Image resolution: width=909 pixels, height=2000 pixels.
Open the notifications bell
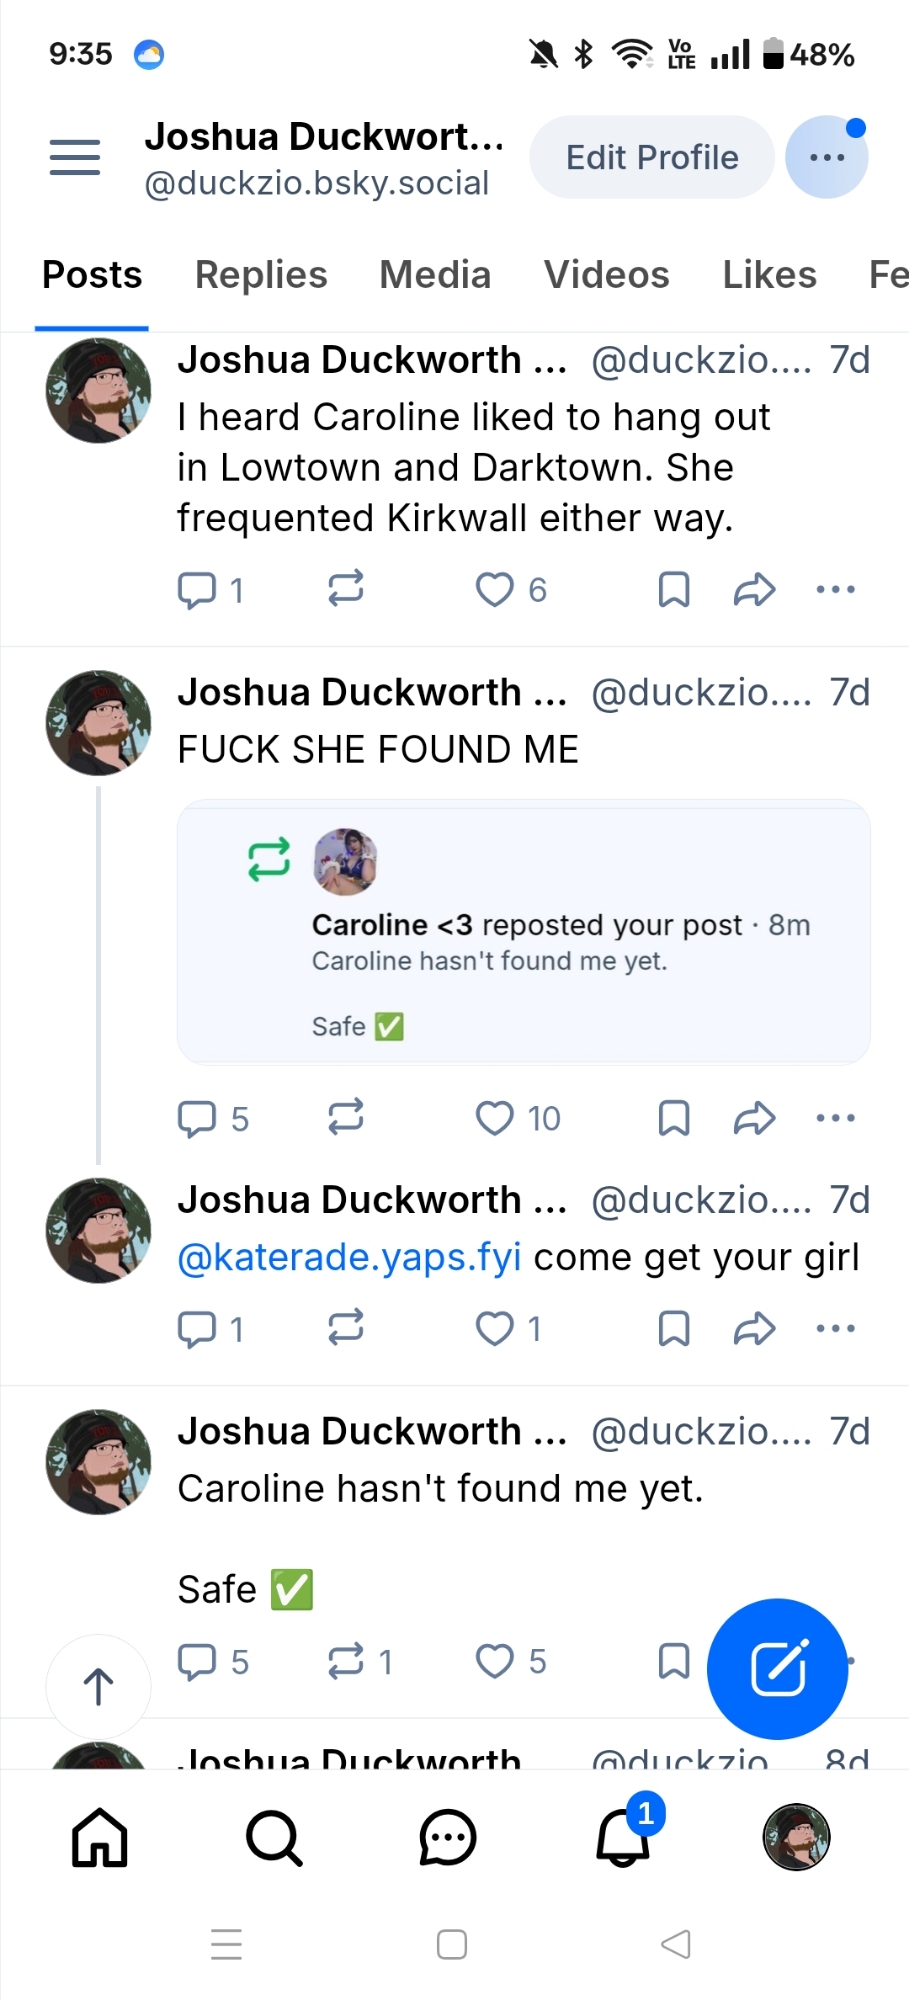click(623, 1837)
